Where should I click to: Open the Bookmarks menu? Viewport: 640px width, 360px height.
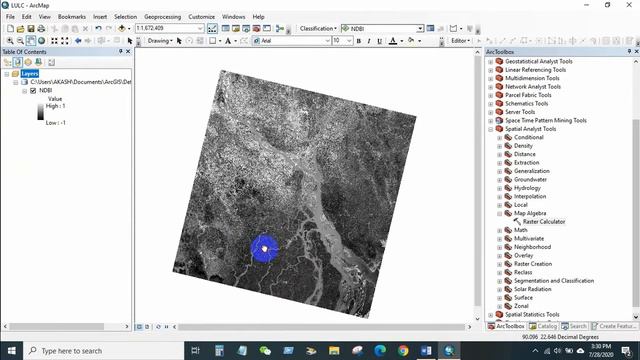[72, 17]
